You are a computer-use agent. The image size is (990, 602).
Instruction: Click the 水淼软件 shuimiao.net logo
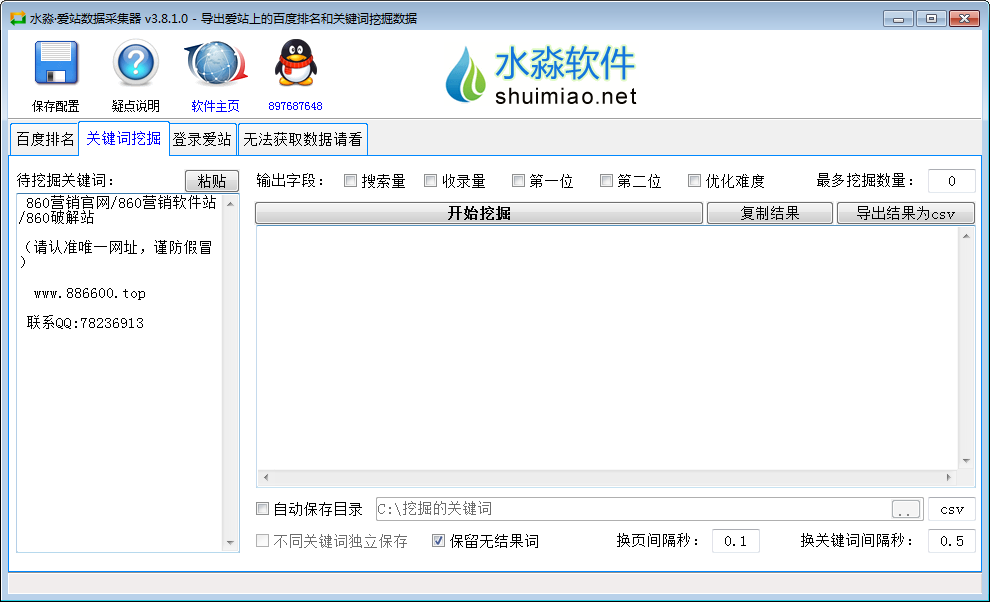click(541, 74)
